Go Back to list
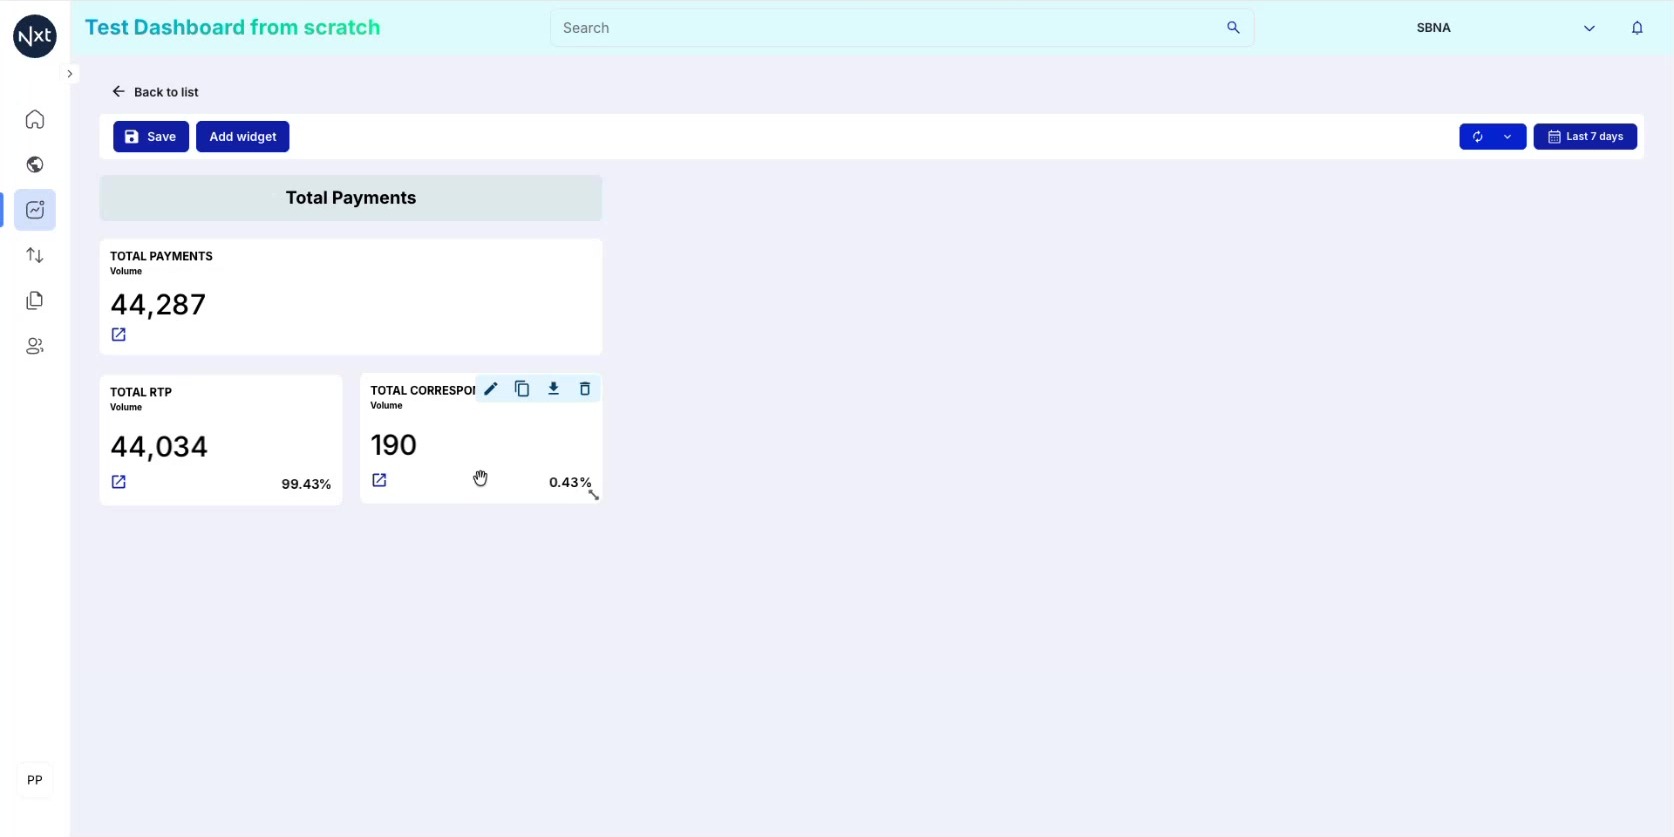 pos(155,92)
